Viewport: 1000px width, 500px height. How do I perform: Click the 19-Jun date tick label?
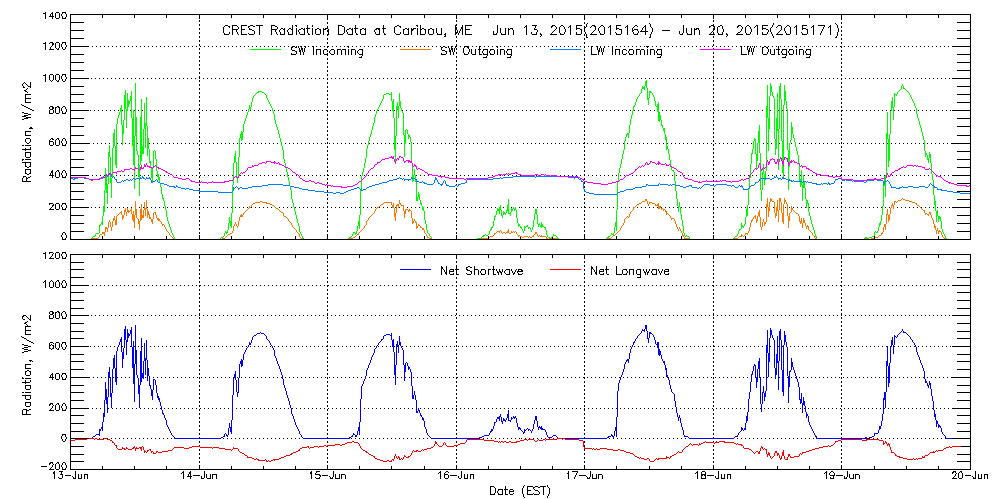(x=842, y=476)
